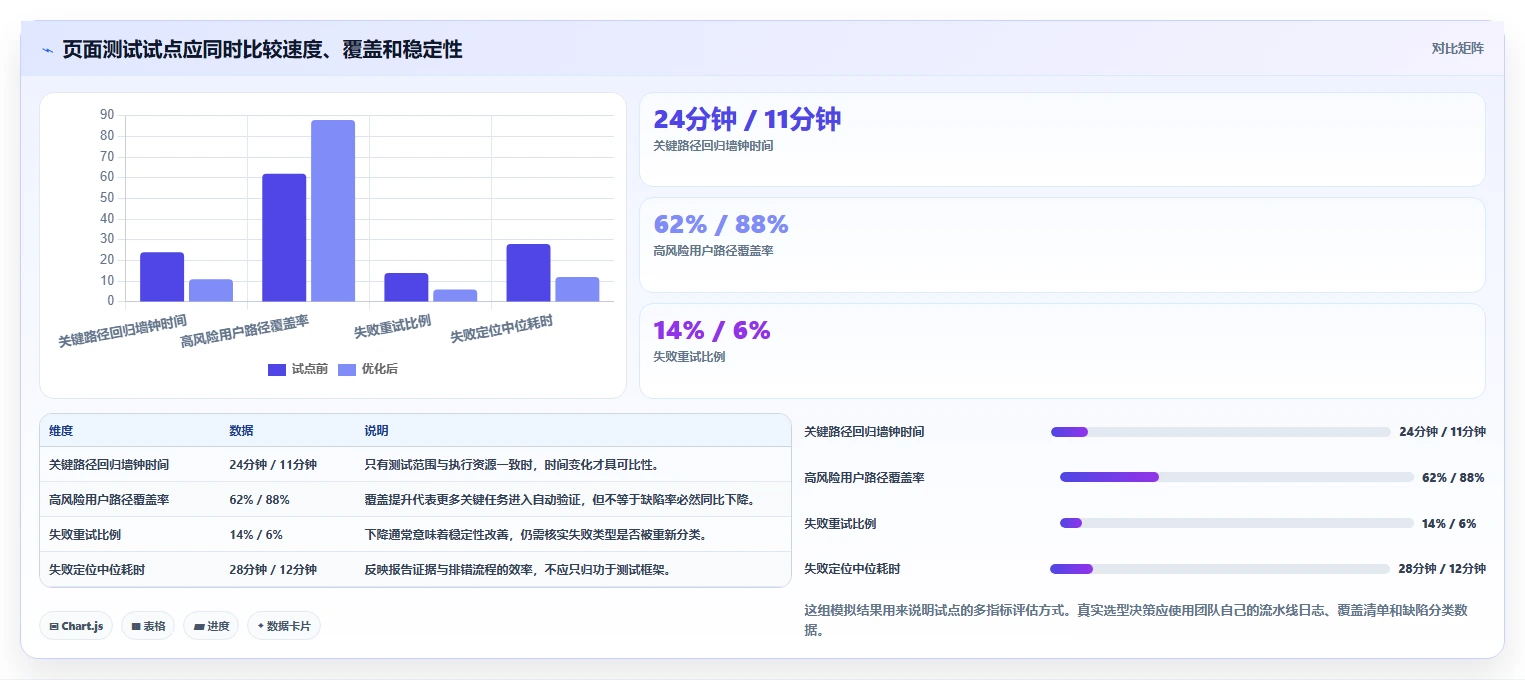Image resolution: width=1525 pixels, height=680 pixels.
Task: Click the 说明 table column header
Action: 376,431
